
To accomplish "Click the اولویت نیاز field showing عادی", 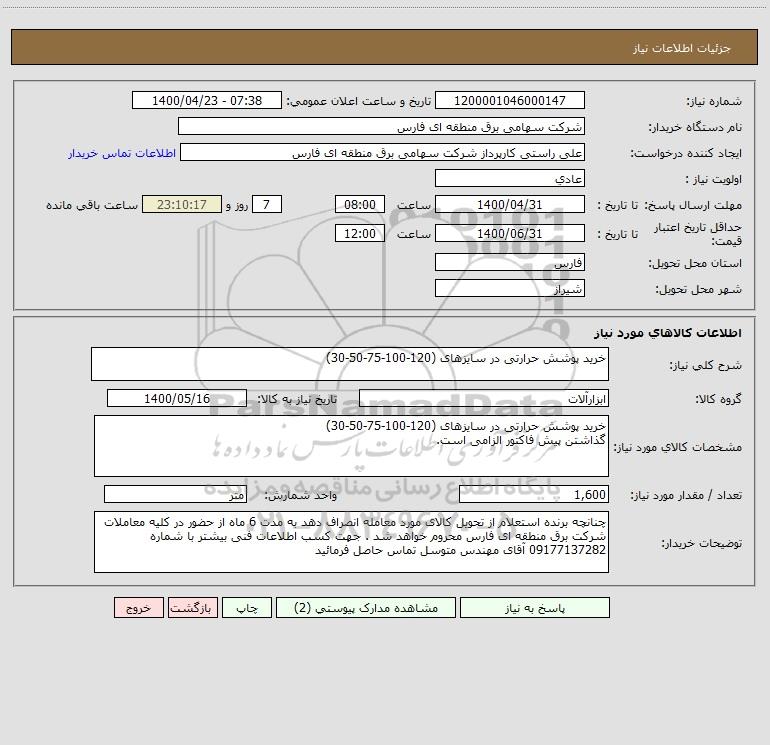I will coord(510,178).
